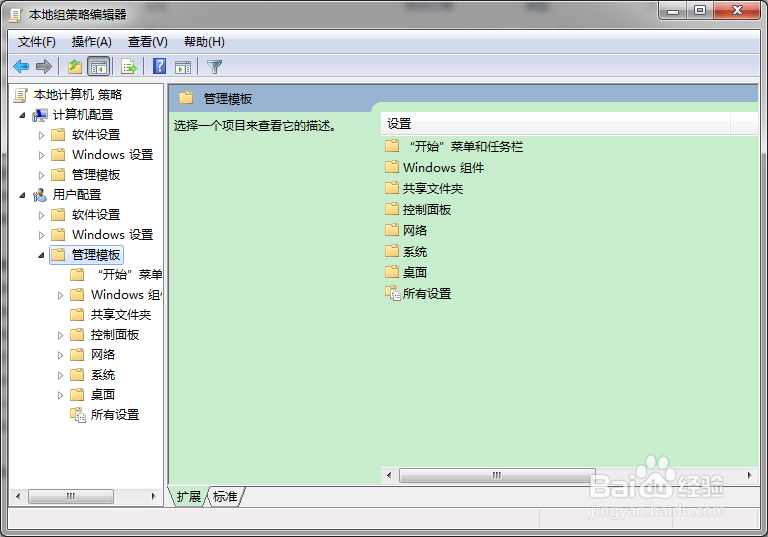Viewport: 768px width, 537px height.
Task: Expand 软件设置 under 计算机配置
Action: click(42, 135)
